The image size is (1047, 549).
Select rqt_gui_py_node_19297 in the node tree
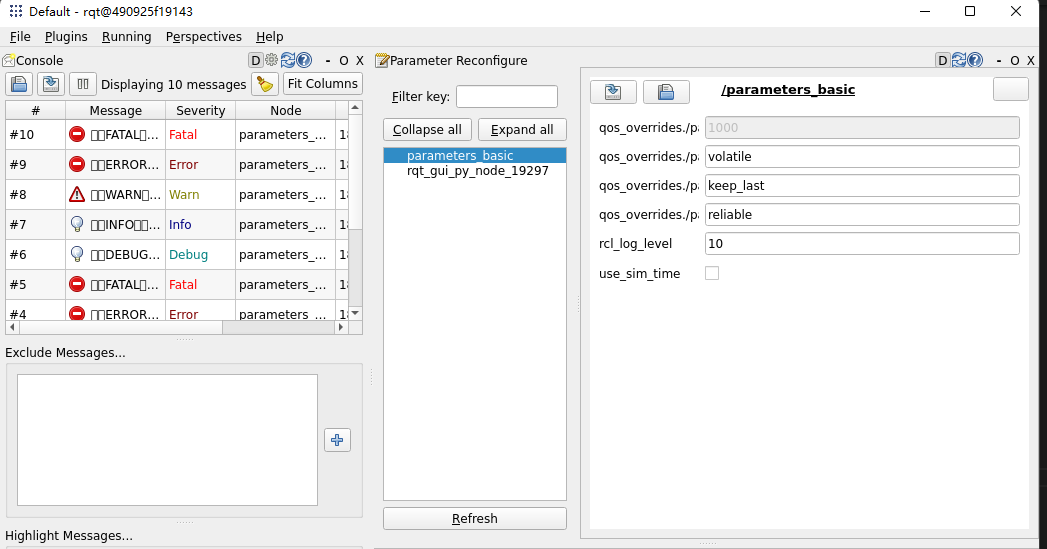477,171
